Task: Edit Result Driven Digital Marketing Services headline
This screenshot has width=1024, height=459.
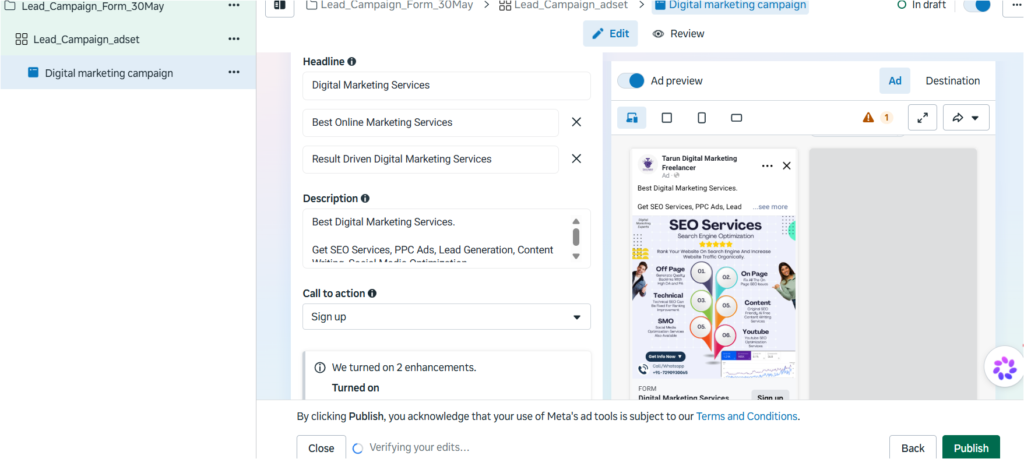Action: pos(430,159)
